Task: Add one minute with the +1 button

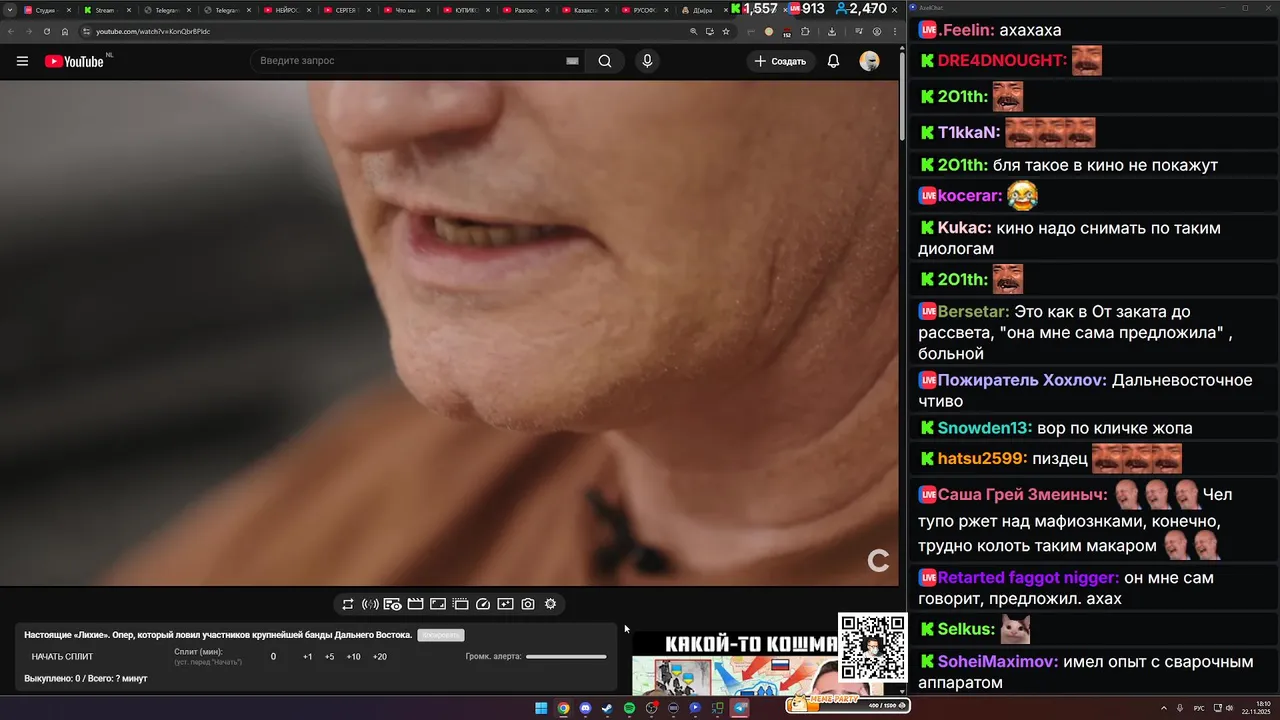Action: (307, 657)
